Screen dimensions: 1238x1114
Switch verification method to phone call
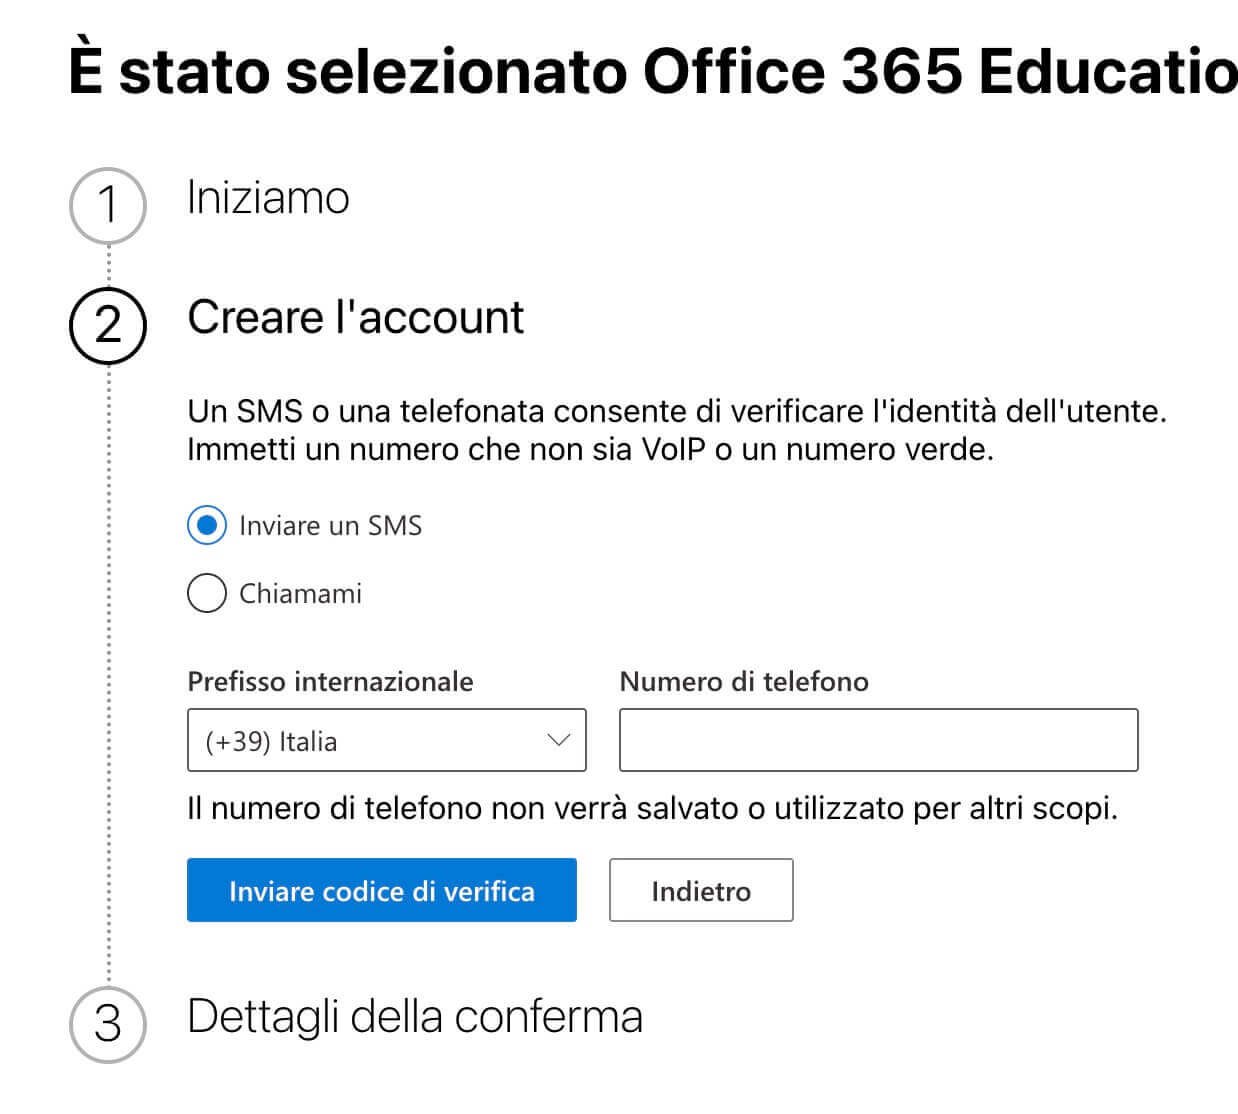(x=205, y=593)
